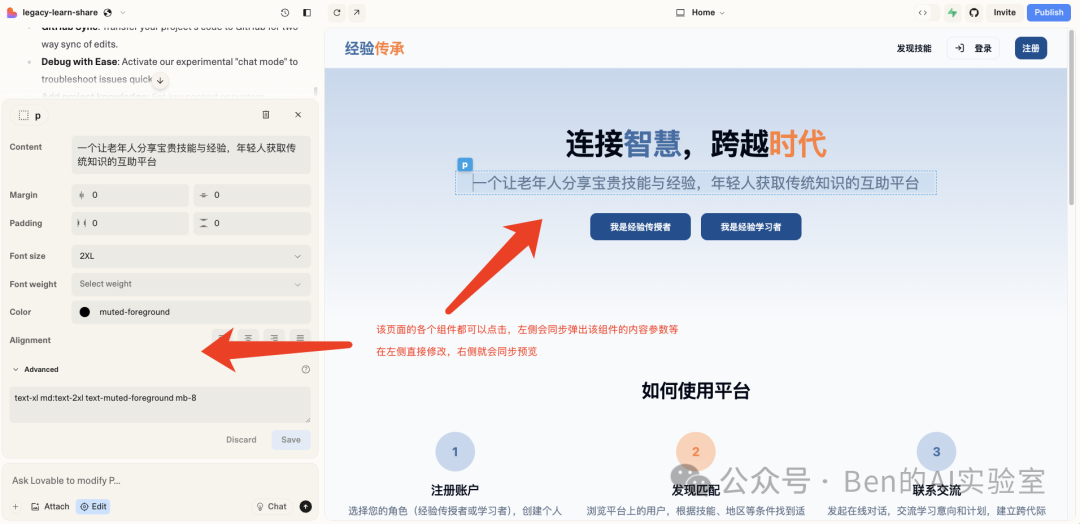The image size is (1080, 524).
Task: Collapse the Advanced section
Action: [x=35, y=369]
